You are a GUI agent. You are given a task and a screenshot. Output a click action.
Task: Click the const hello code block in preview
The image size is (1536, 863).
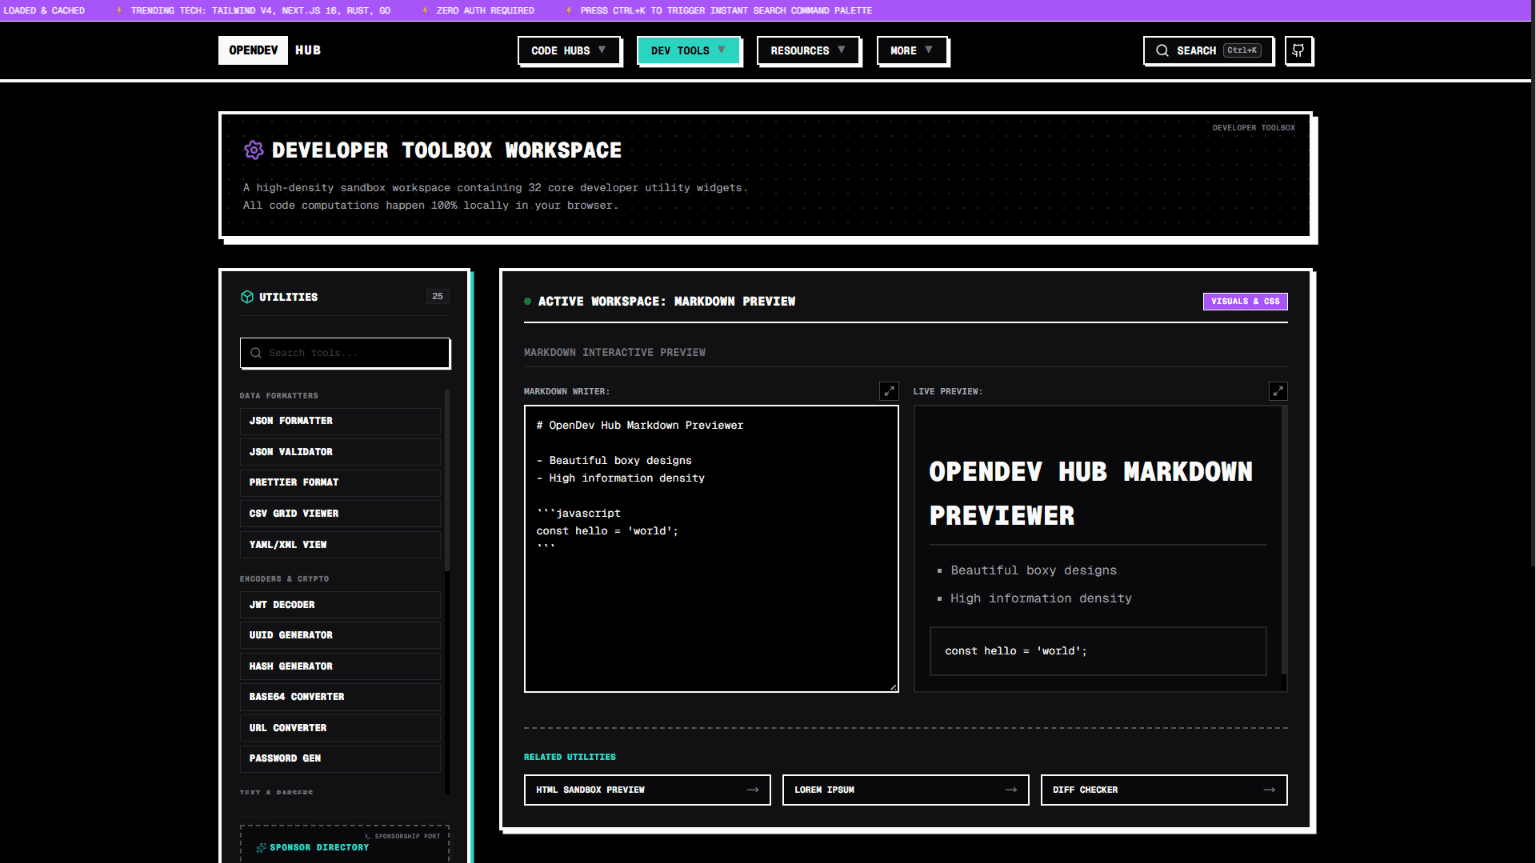click(x=1098, y=651)
